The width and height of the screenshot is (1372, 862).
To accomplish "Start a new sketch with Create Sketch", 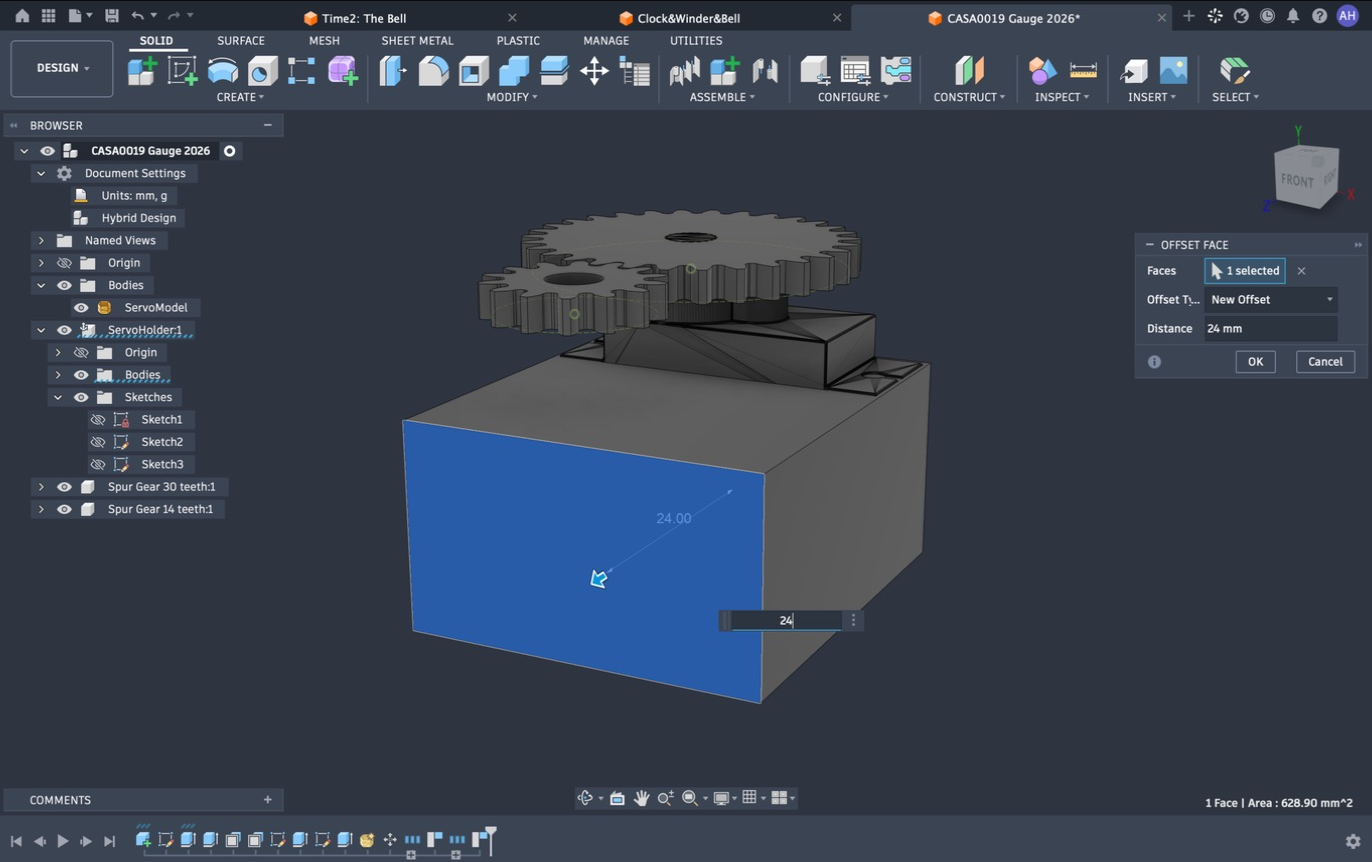I will click(182, 71).
